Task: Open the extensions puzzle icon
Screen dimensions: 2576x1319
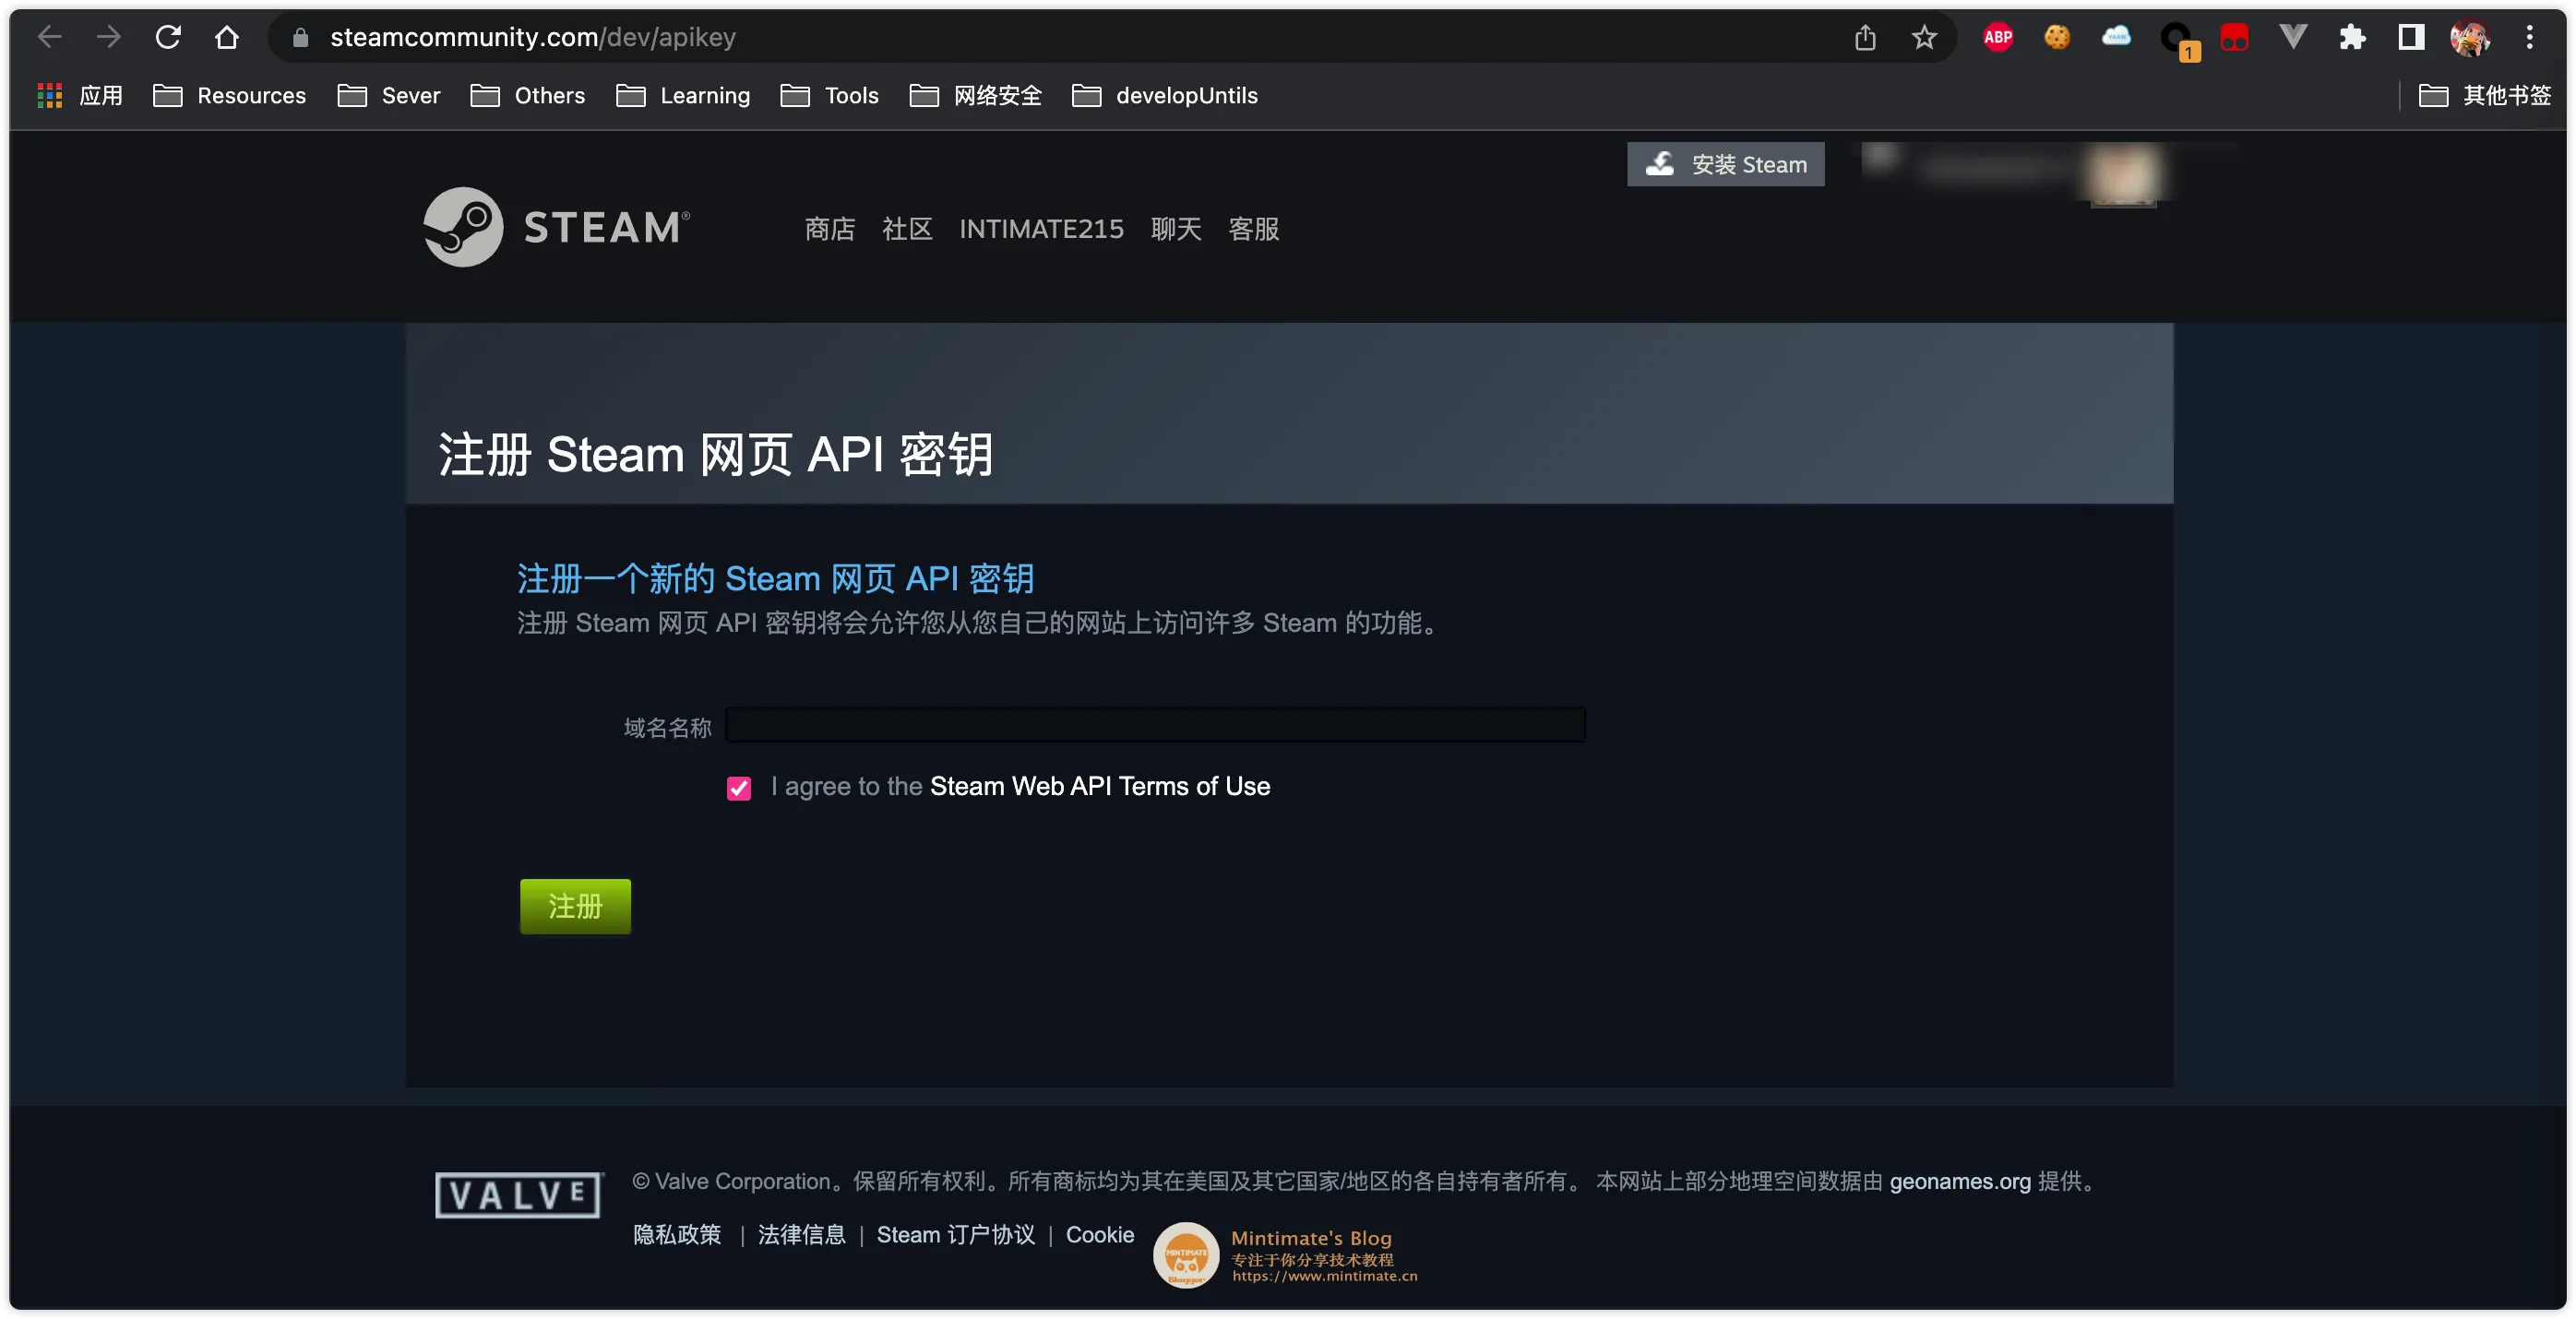Action: click(x=2352, y=37)
